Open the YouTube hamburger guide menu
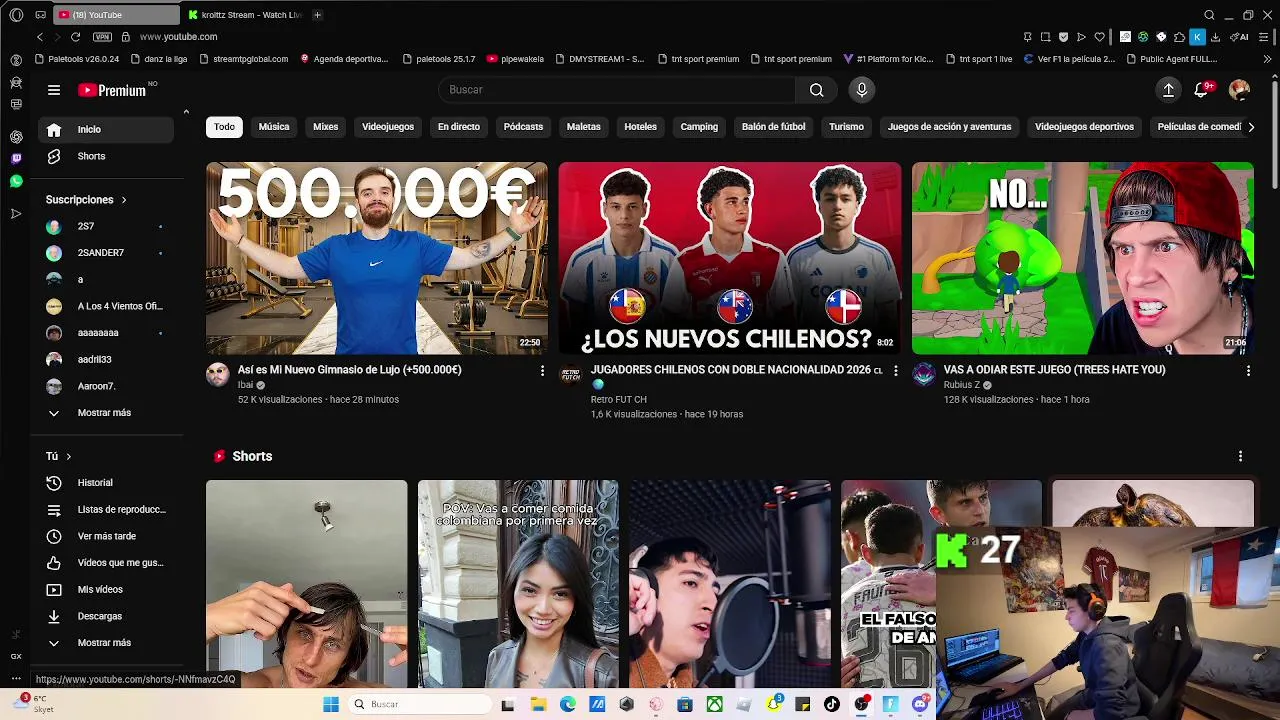Viewport: 1280px width, 720px height. [54, 90]
